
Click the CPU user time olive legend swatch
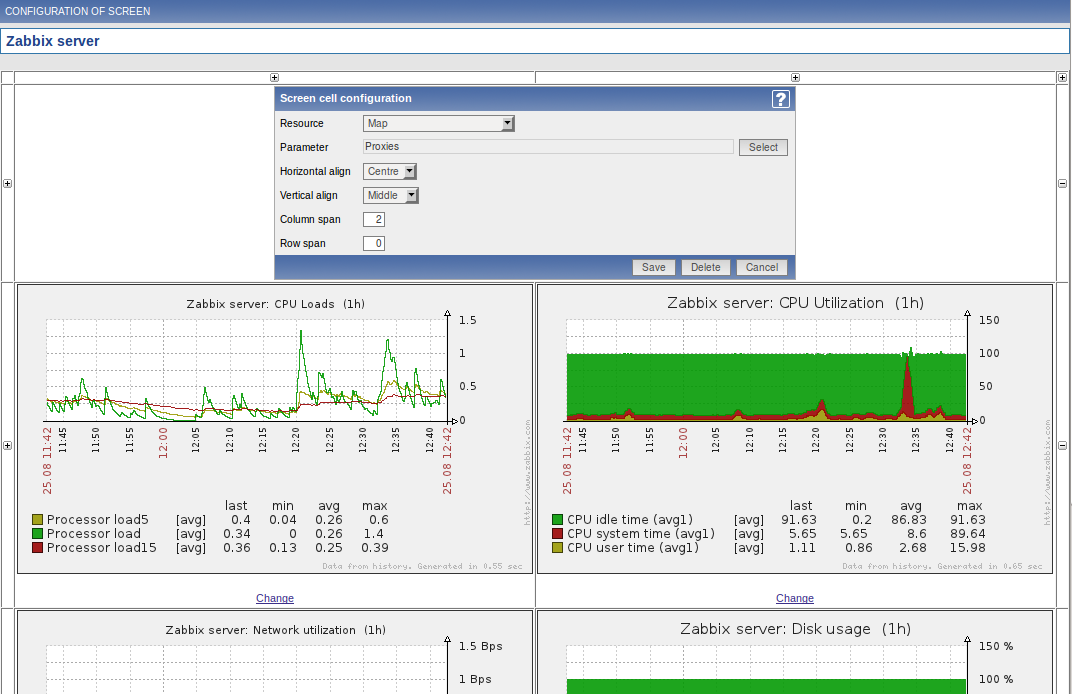(x=557, y=548)
